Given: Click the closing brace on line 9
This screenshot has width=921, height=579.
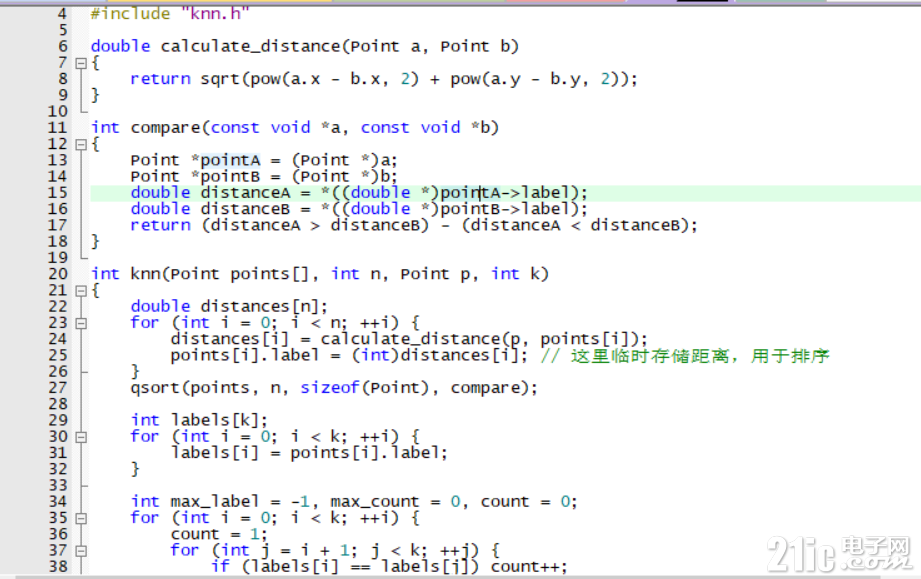Looking at the screenshot, I should click(95, 95).
